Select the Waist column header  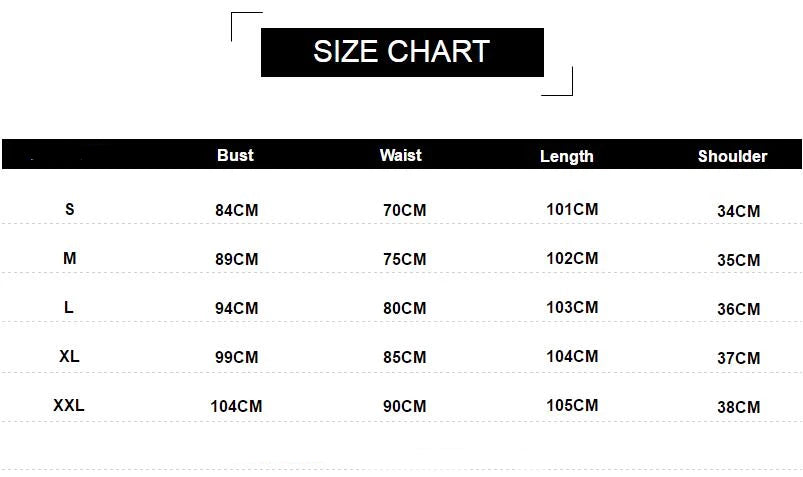(400, 155)
